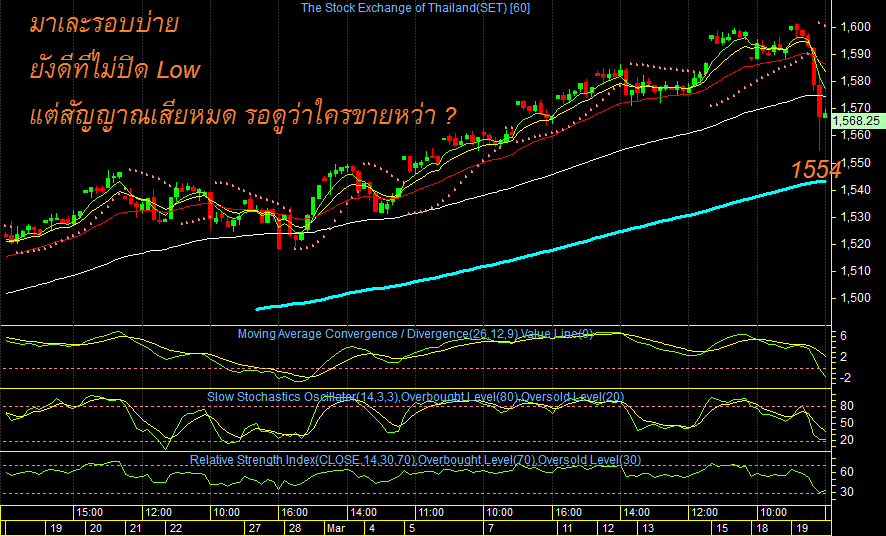Click the 1,500 price axis label
Image resolution: width=886 pixels, height=536 pixels.
(x=855, y=298)
